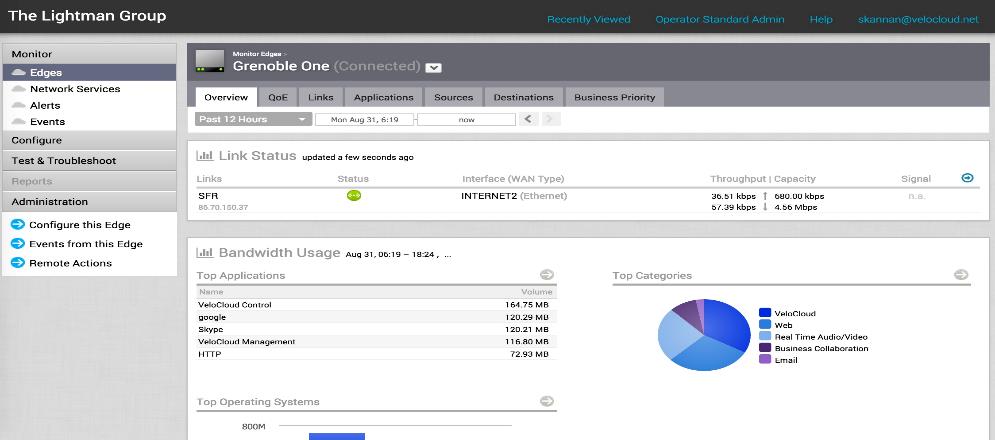The height and width of the screenshot is (440, 995).
Task: Click the Top Categories pie chart
Action: (704, 335)
